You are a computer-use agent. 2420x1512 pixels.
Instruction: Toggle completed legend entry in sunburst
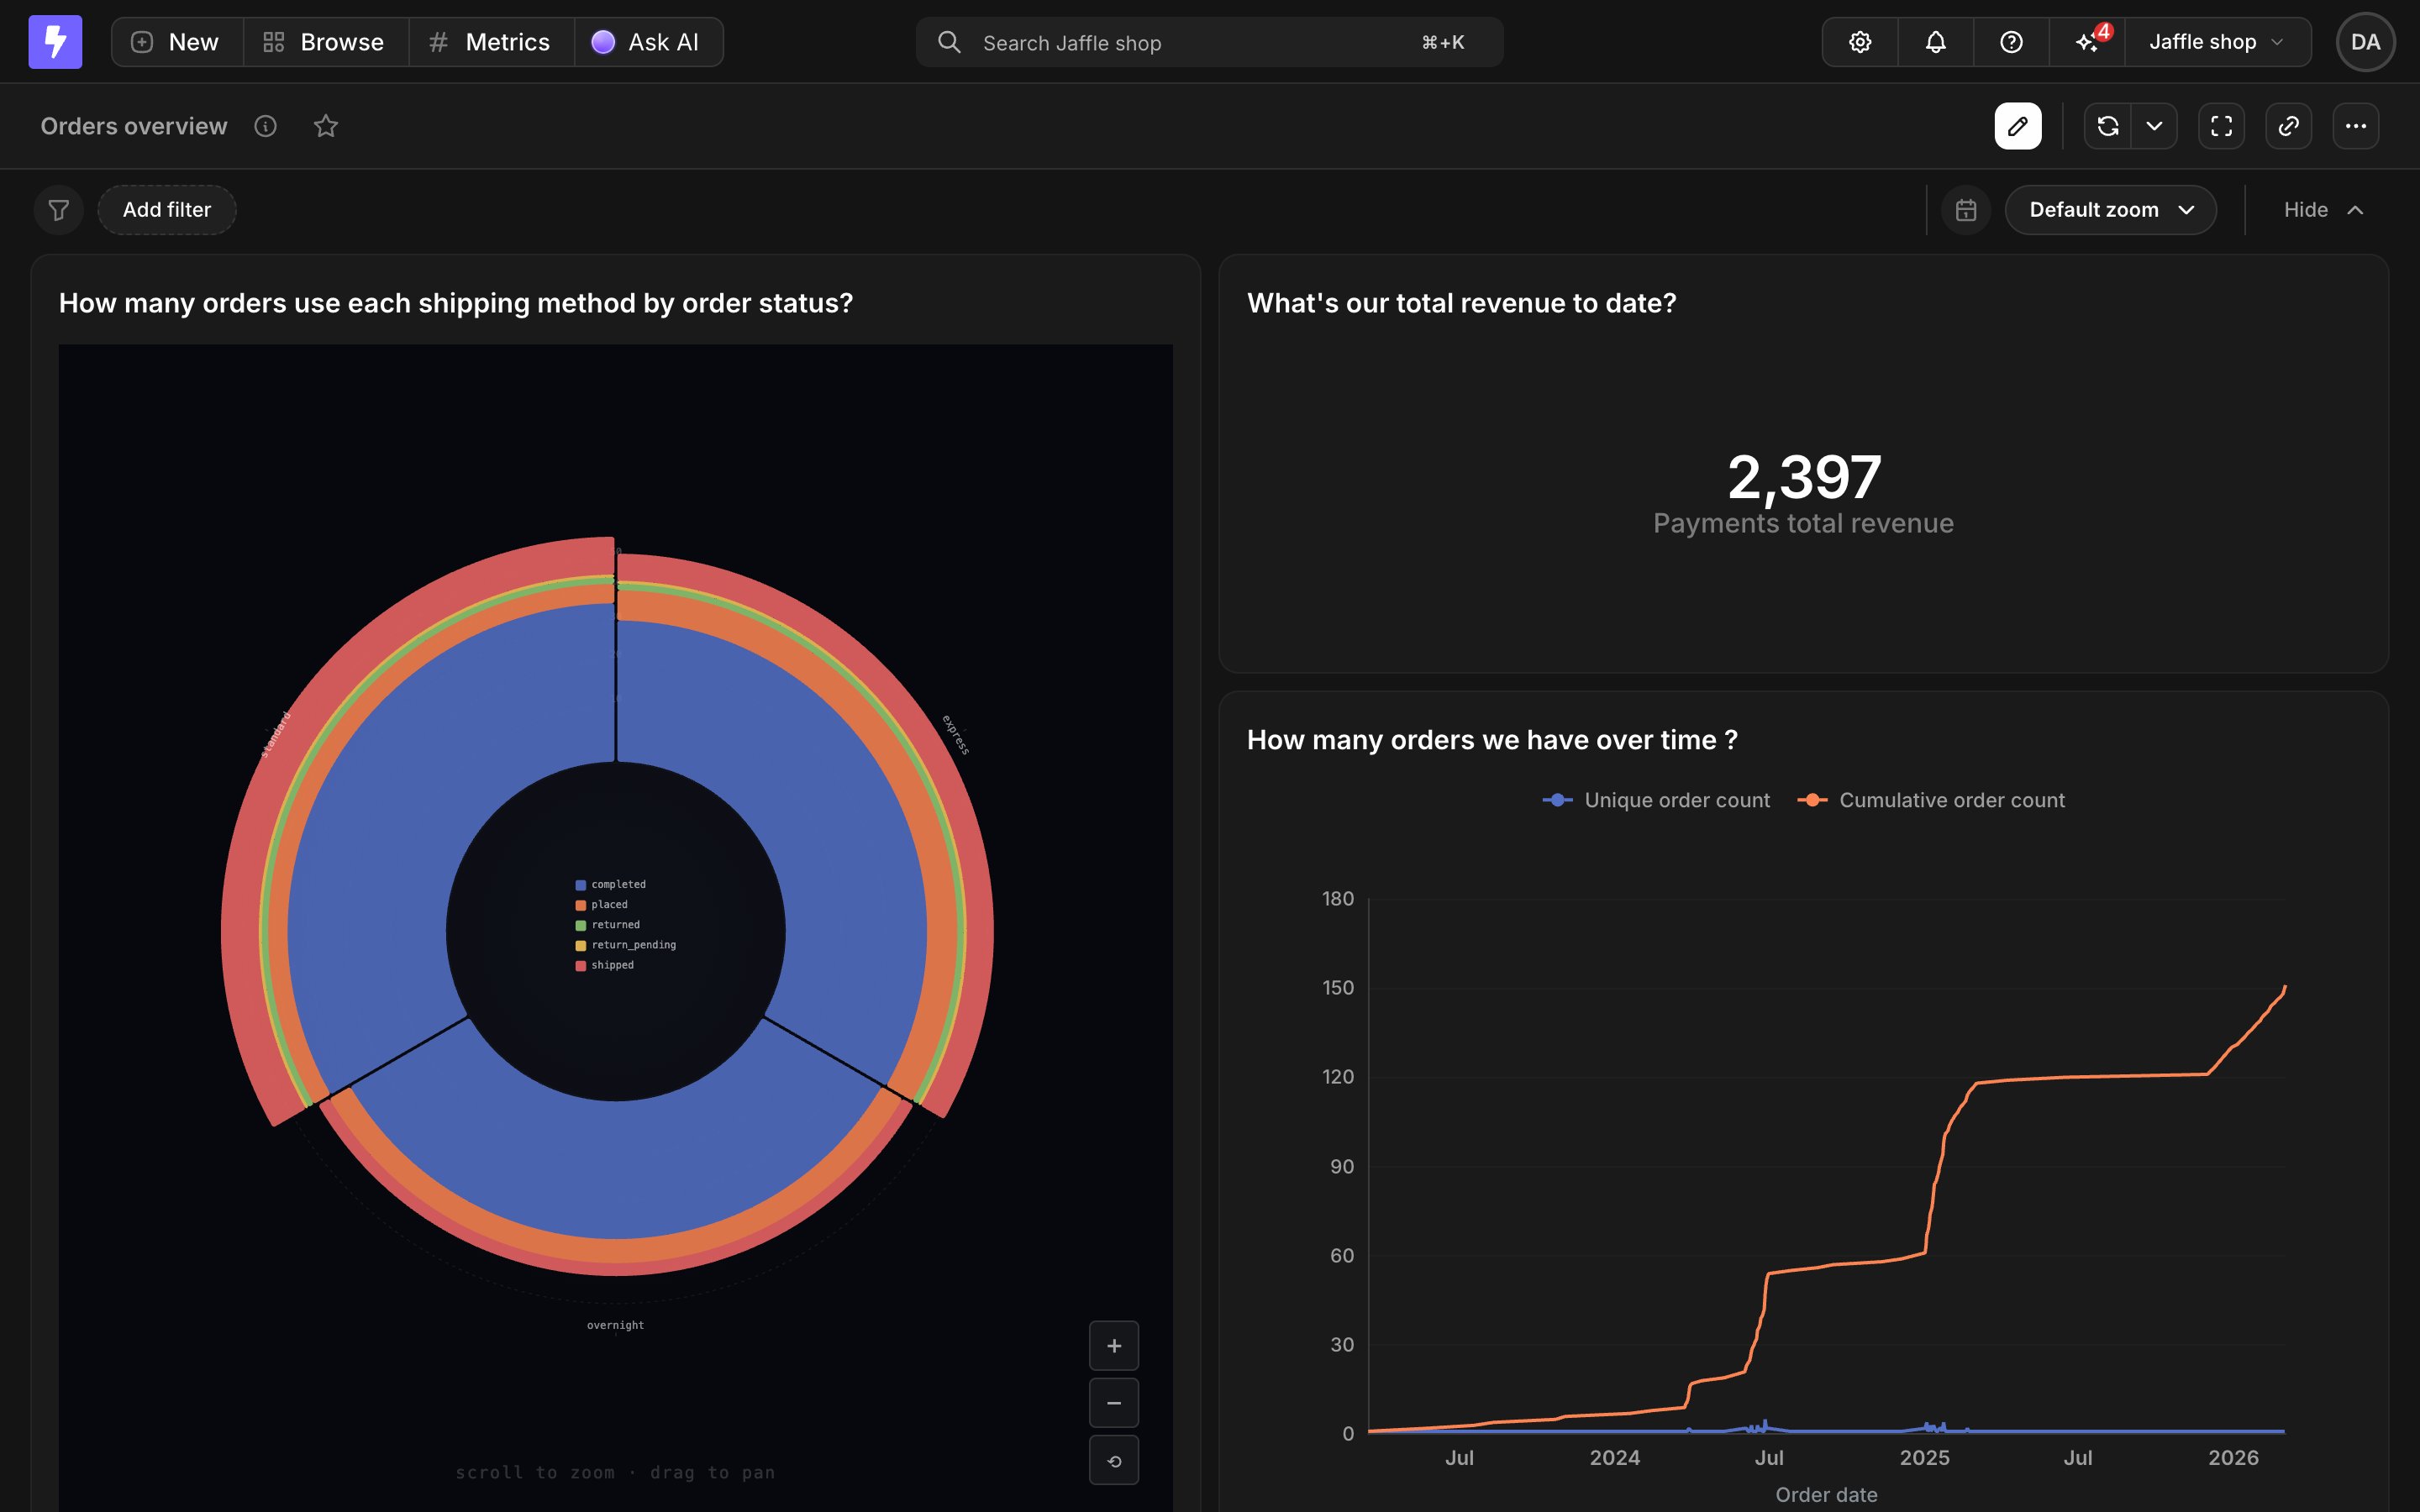[x=611, y=885]
